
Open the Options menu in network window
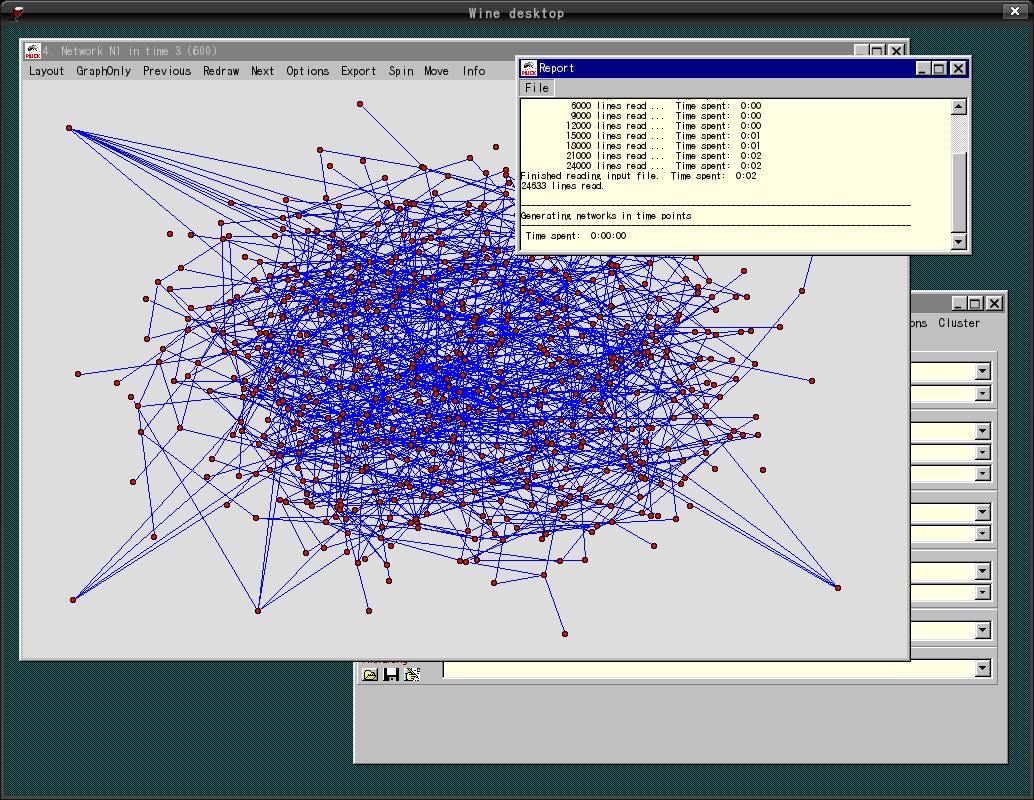click(x=307, y=71)
